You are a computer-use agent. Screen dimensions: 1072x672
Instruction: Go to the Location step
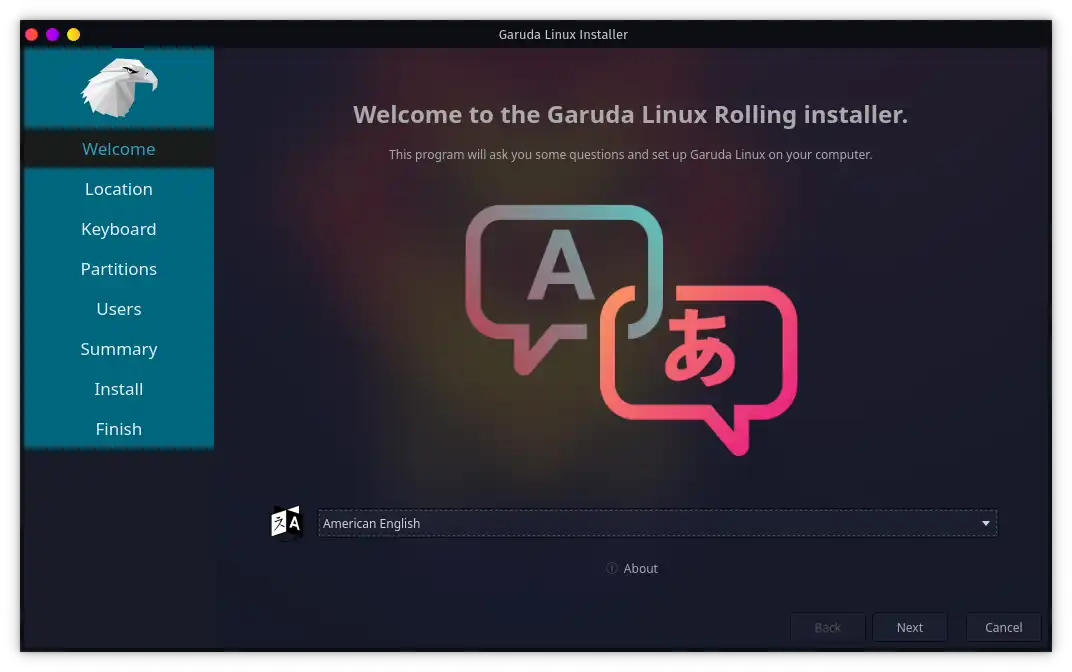(119, 189)
